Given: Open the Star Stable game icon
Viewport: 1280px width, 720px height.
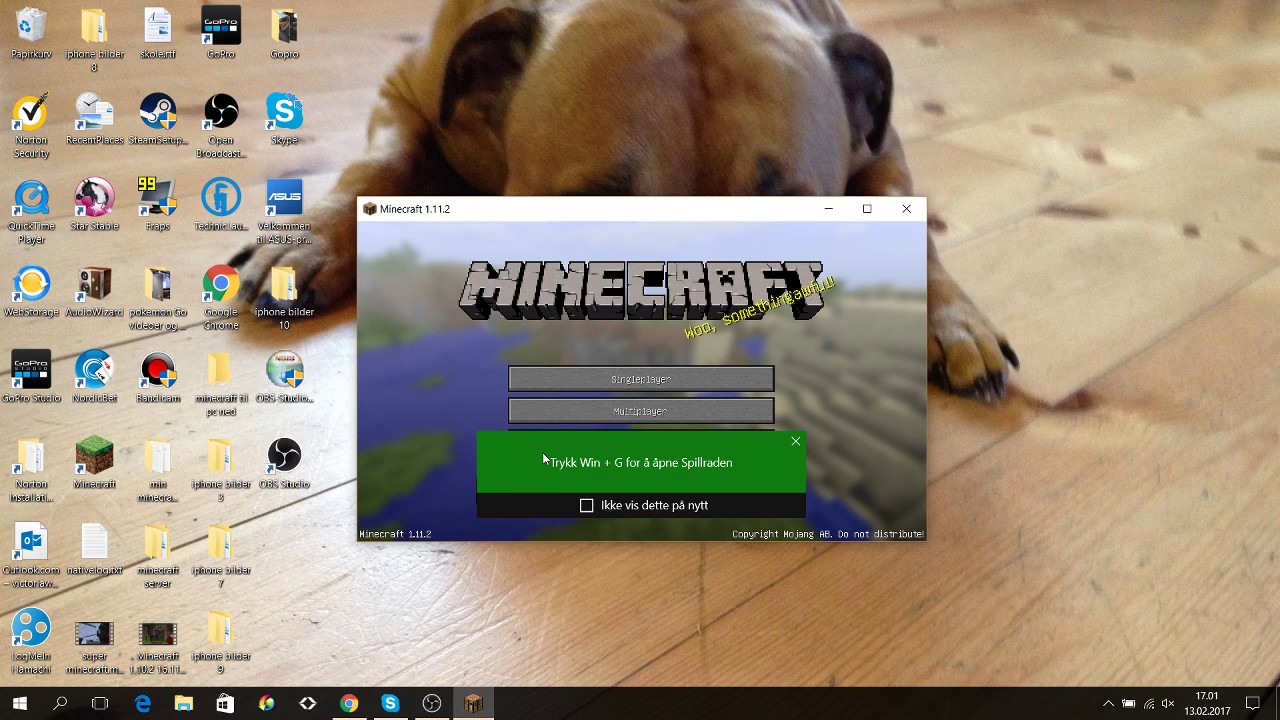Looking at the screenshot, I should (x=95, y=205).
